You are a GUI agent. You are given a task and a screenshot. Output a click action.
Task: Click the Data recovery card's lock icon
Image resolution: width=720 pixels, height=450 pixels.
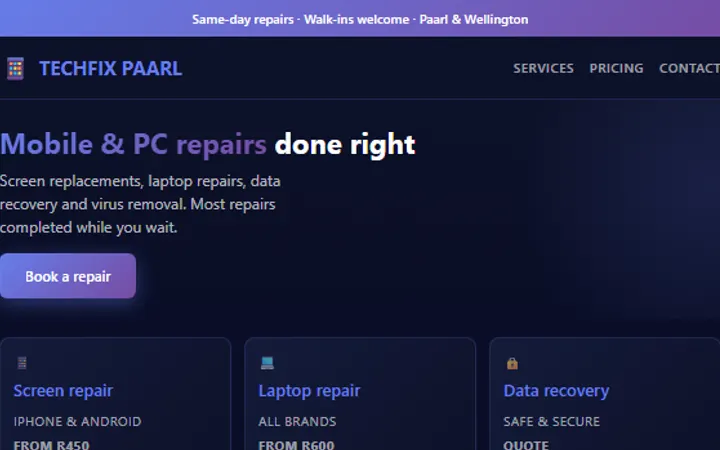(512, 363)
